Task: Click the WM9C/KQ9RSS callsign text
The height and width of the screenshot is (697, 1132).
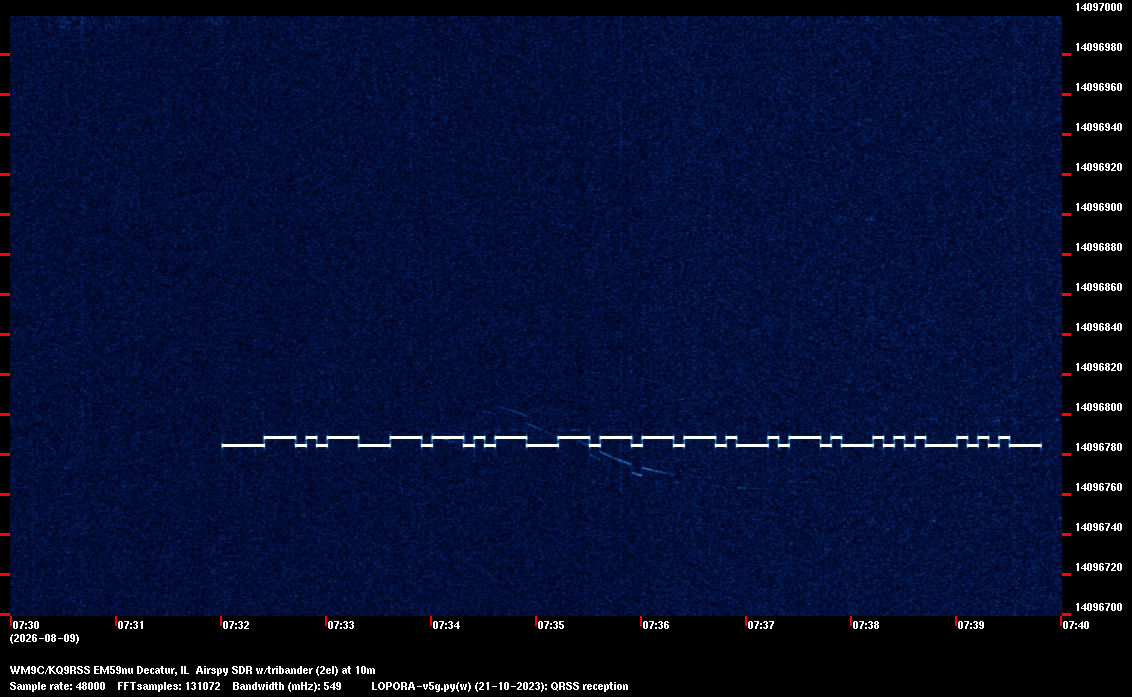Action: point(50,670)
